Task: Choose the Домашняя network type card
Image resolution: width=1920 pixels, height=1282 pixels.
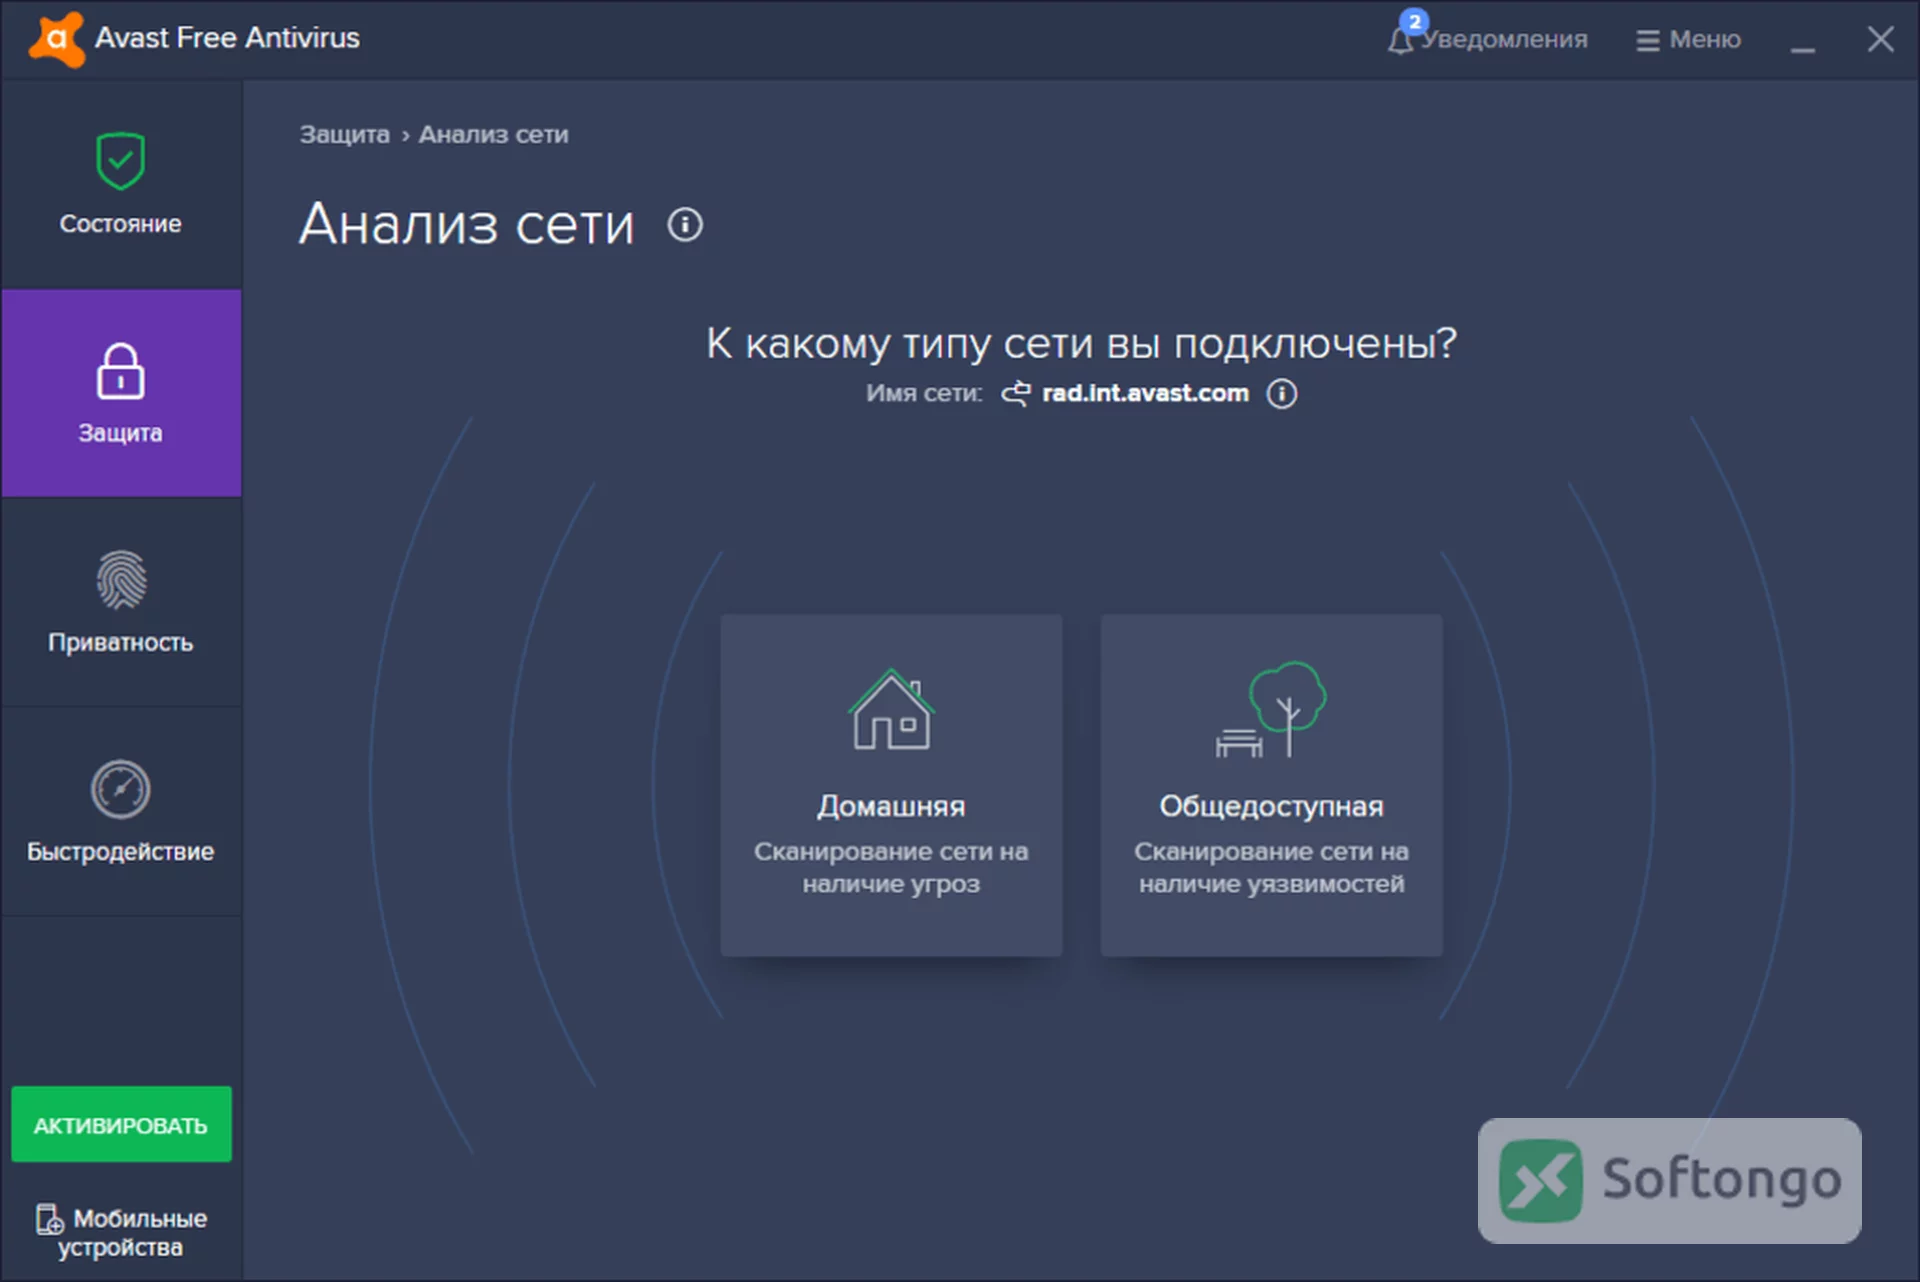Action: 891,785
